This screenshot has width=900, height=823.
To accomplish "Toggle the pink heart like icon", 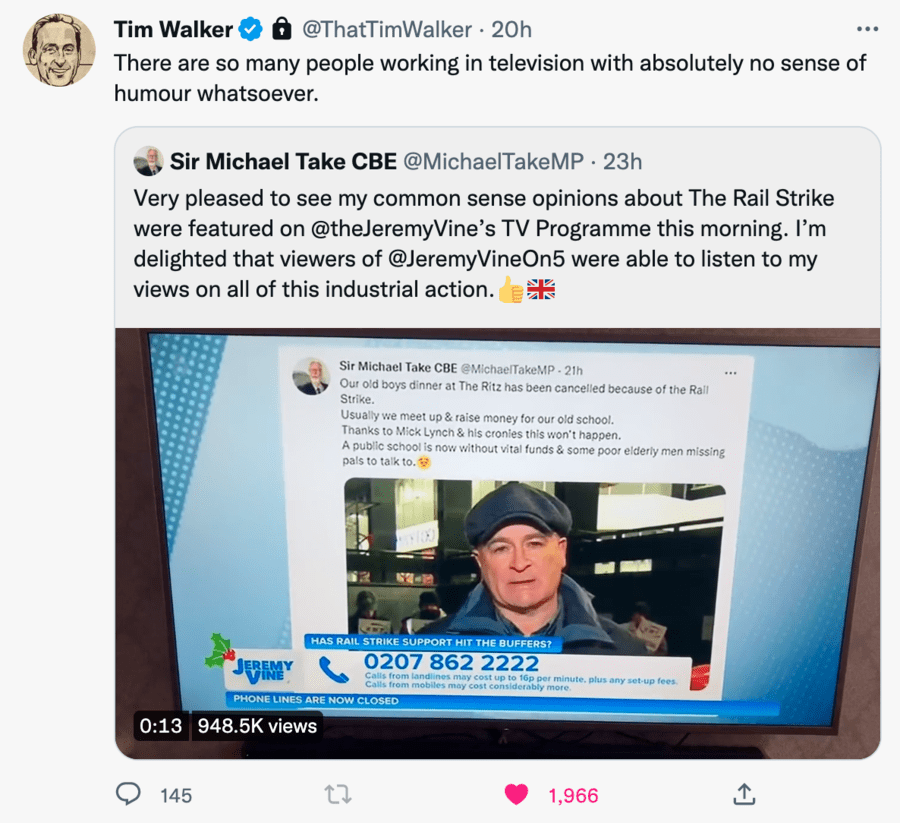I will tap(516, 795).
